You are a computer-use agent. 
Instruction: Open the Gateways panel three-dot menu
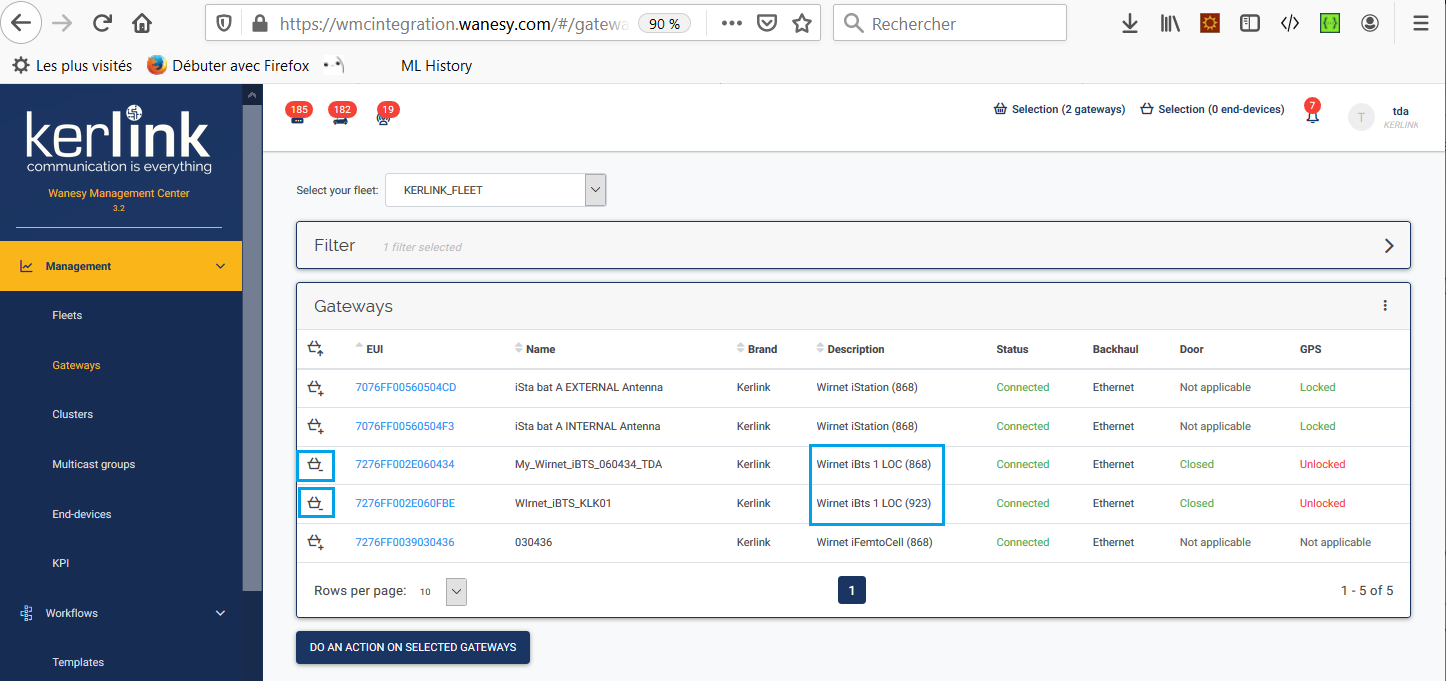(1385, 306)
